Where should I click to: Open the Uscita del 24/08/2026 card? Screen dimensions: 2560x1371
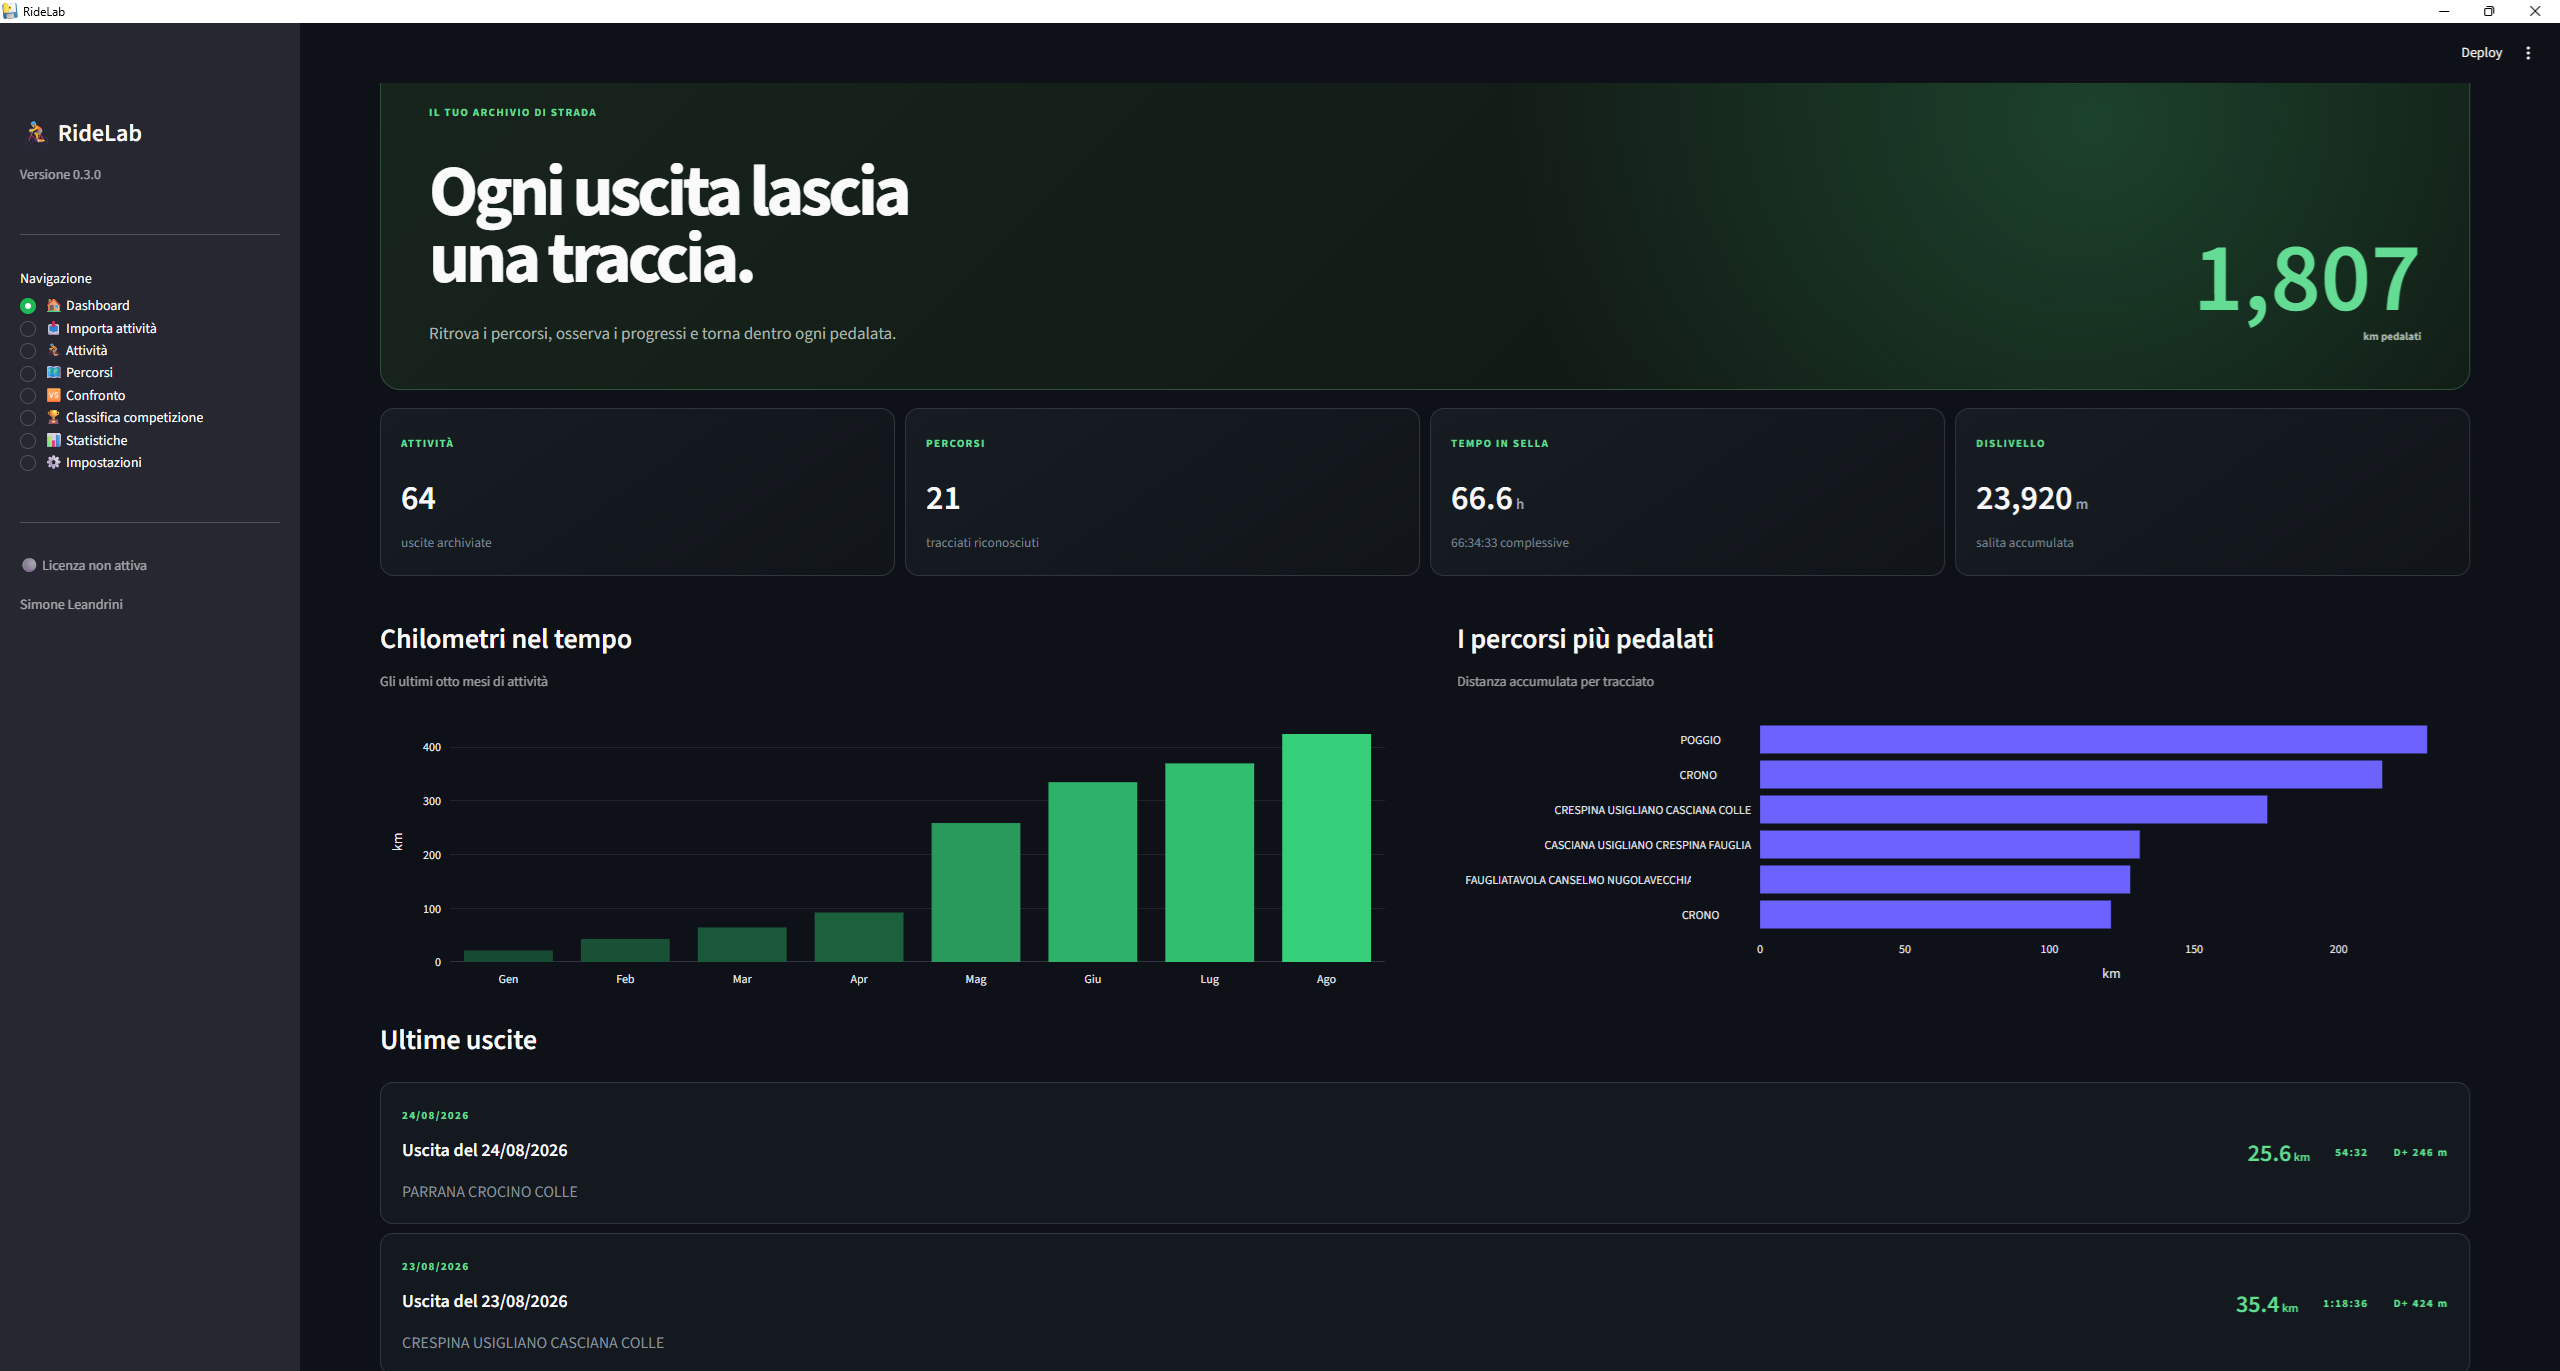(x=1424, y=1153)
